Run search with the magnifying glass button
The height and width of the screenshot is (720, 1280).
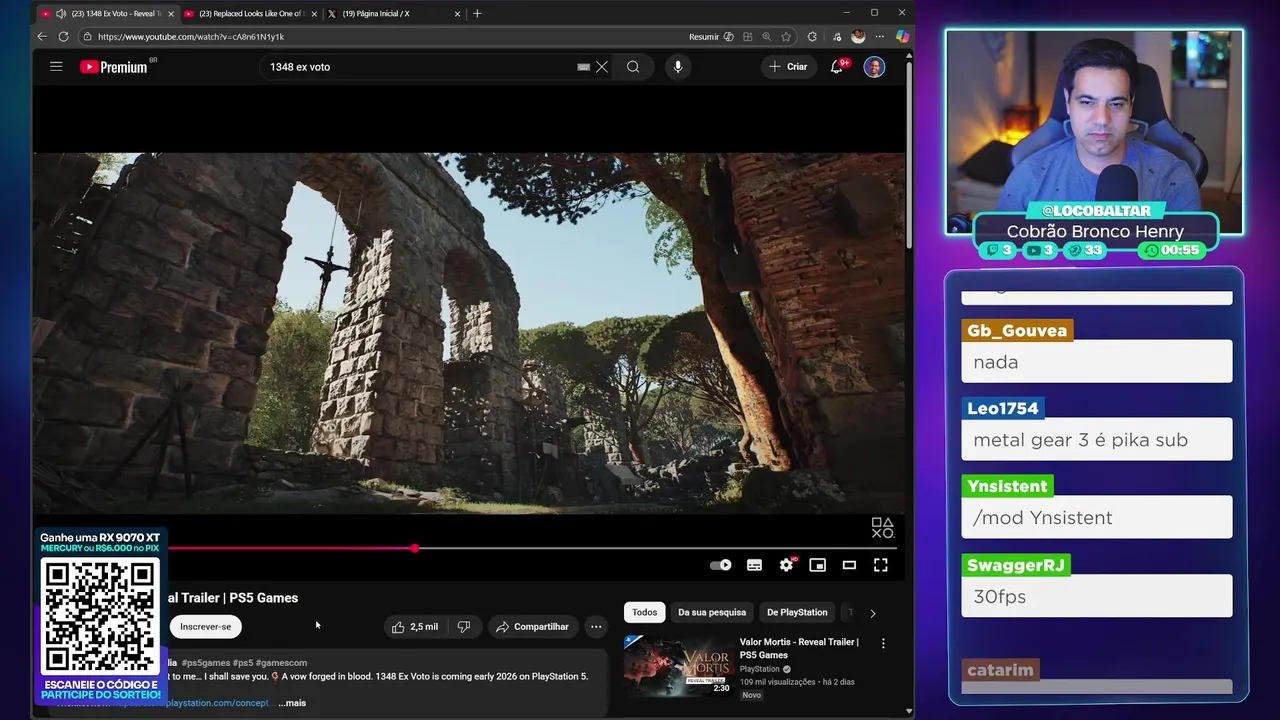coord(633,67)
